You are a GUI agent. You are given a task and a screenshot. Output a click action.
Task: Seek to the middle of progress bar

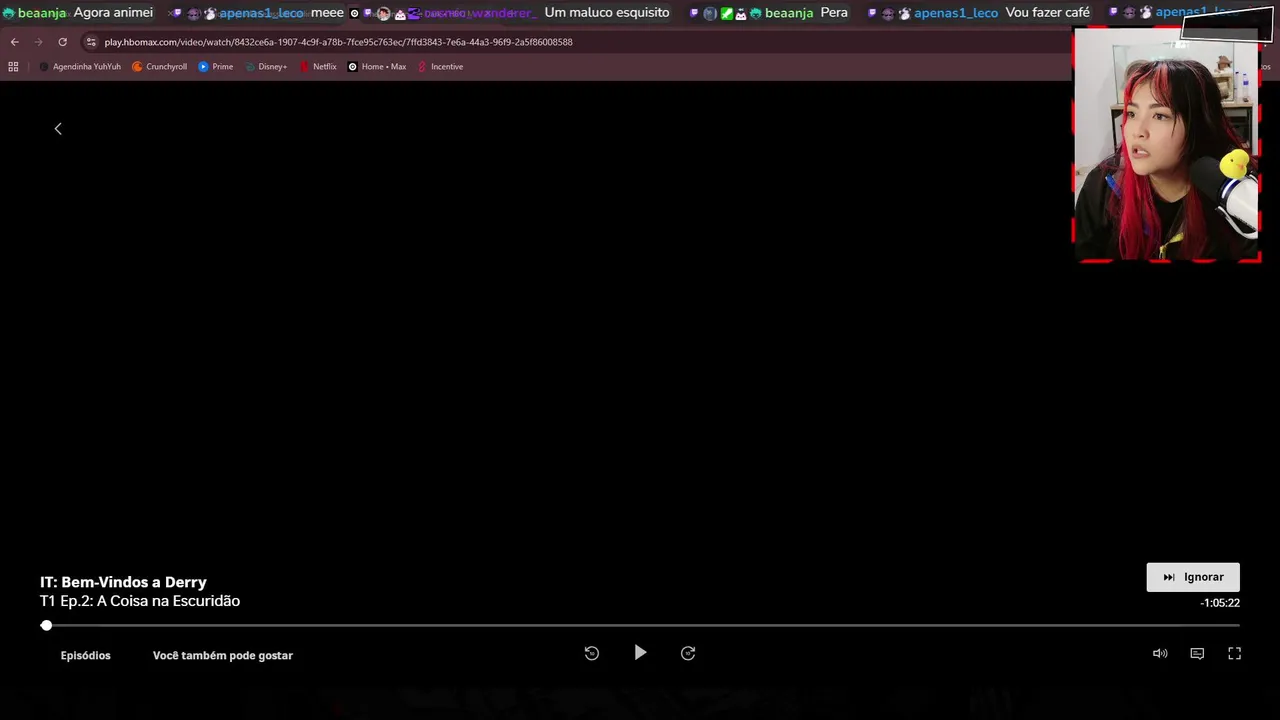[x=640, y=625]
